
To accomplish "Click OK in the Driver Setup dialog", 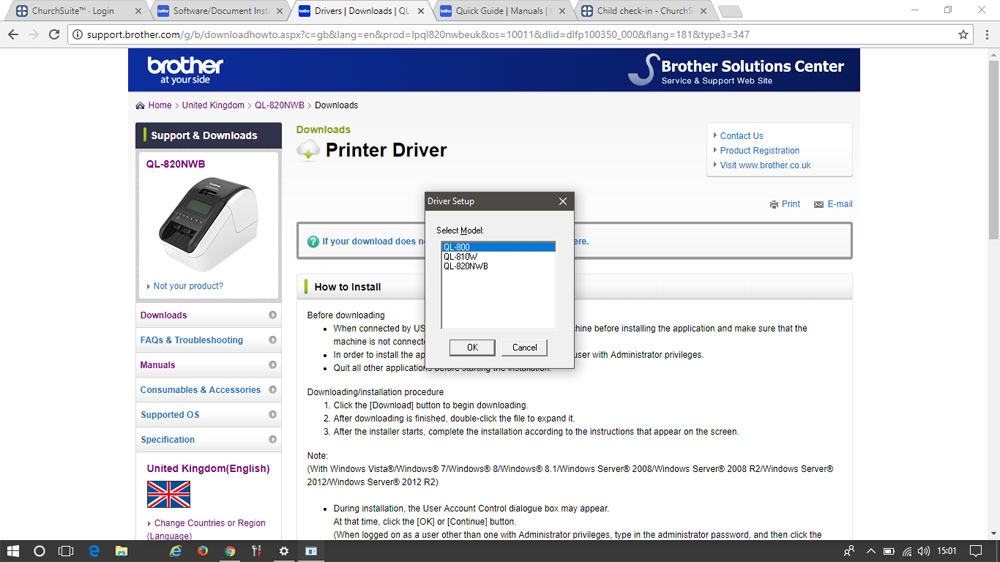I will (472, 348).
